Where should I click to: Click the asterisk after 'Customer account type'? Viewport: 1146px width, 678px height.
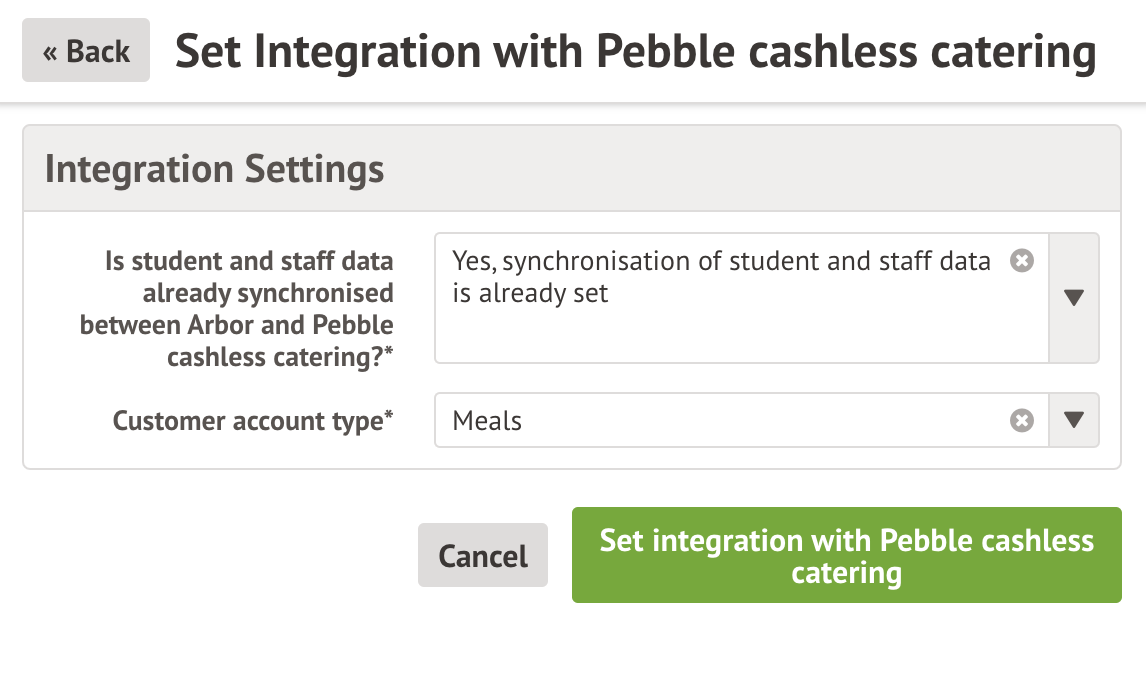pyautogui.click(x=389, y=416)
